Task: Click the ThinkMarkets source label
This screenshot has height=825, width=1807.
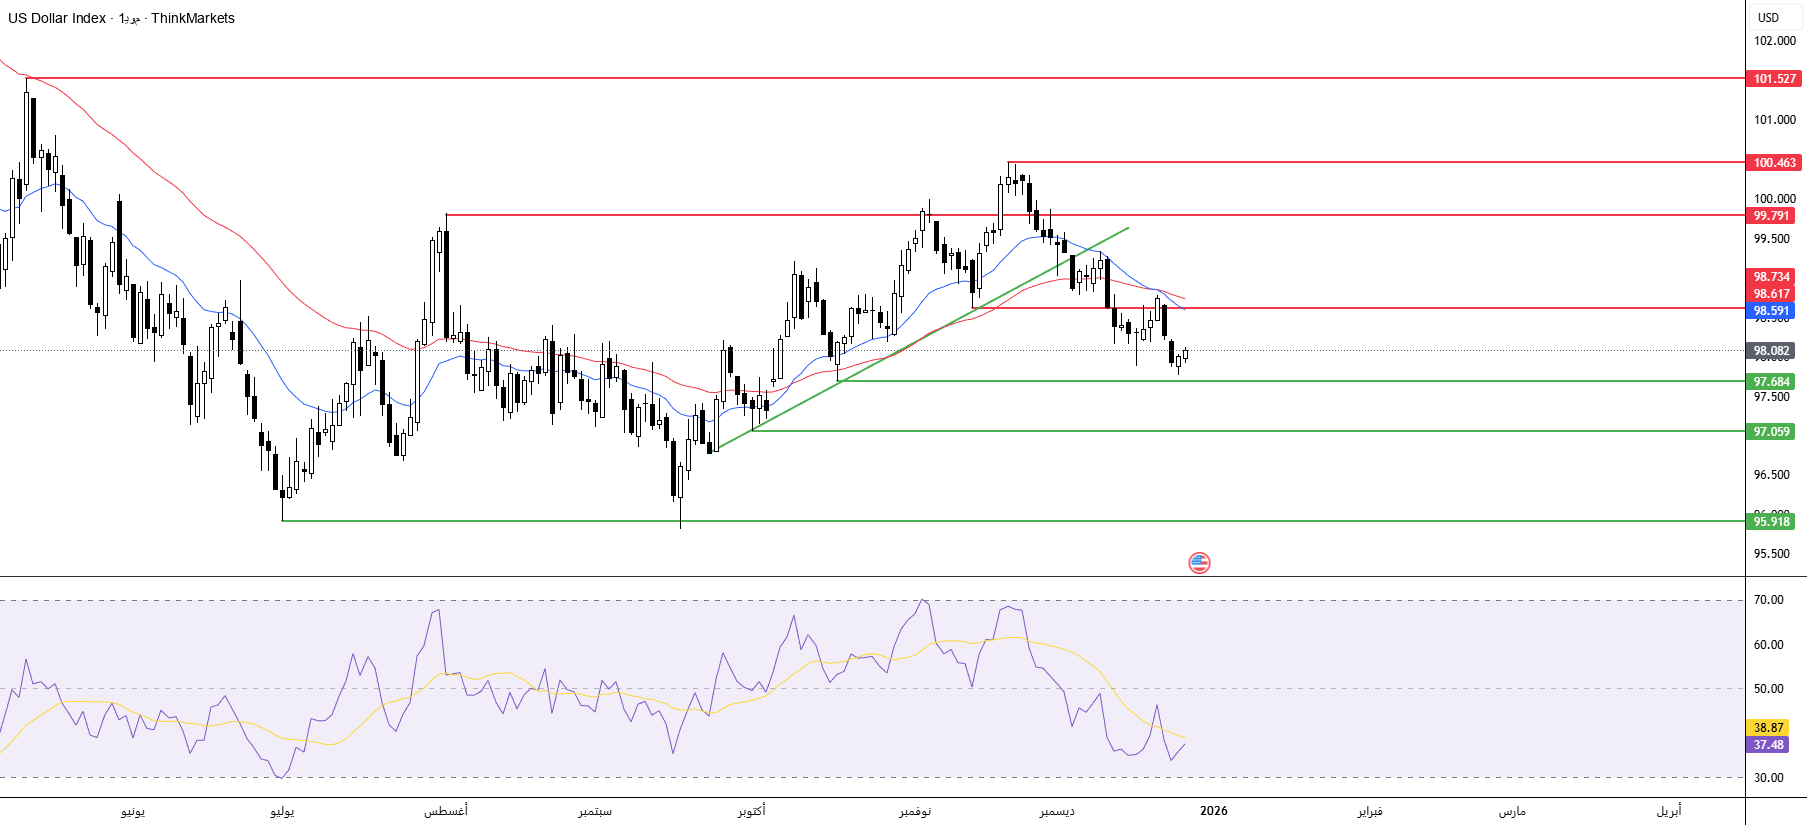Action: (x=193, y=18)
